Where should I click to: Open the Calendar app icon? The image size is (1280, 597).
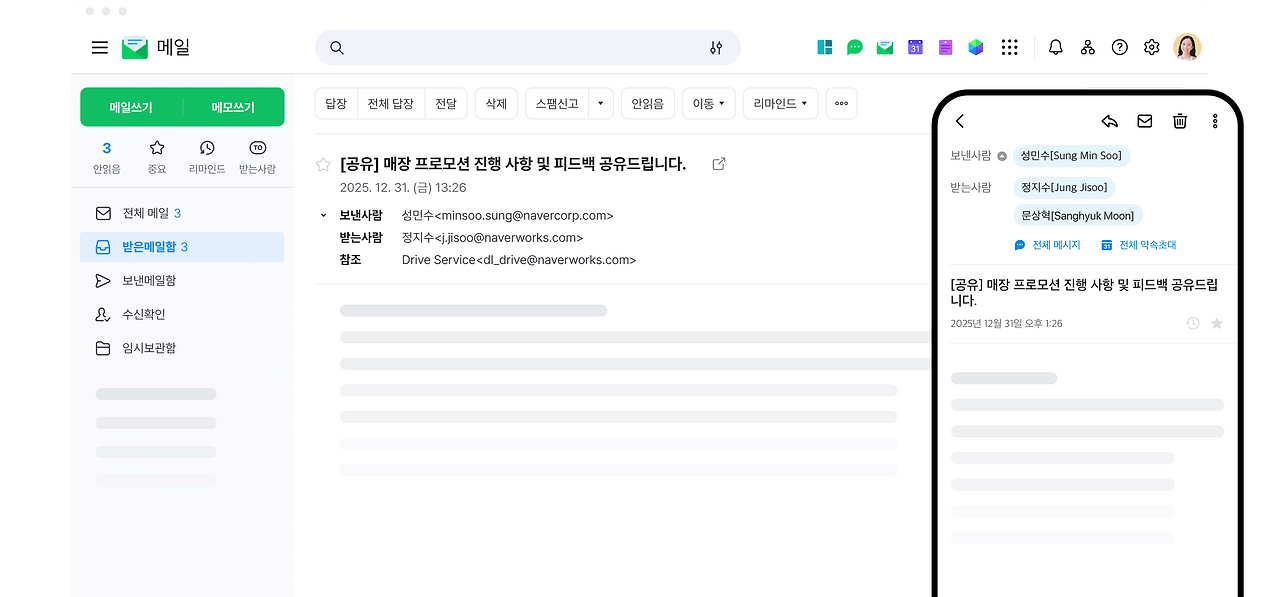[915, 47]
